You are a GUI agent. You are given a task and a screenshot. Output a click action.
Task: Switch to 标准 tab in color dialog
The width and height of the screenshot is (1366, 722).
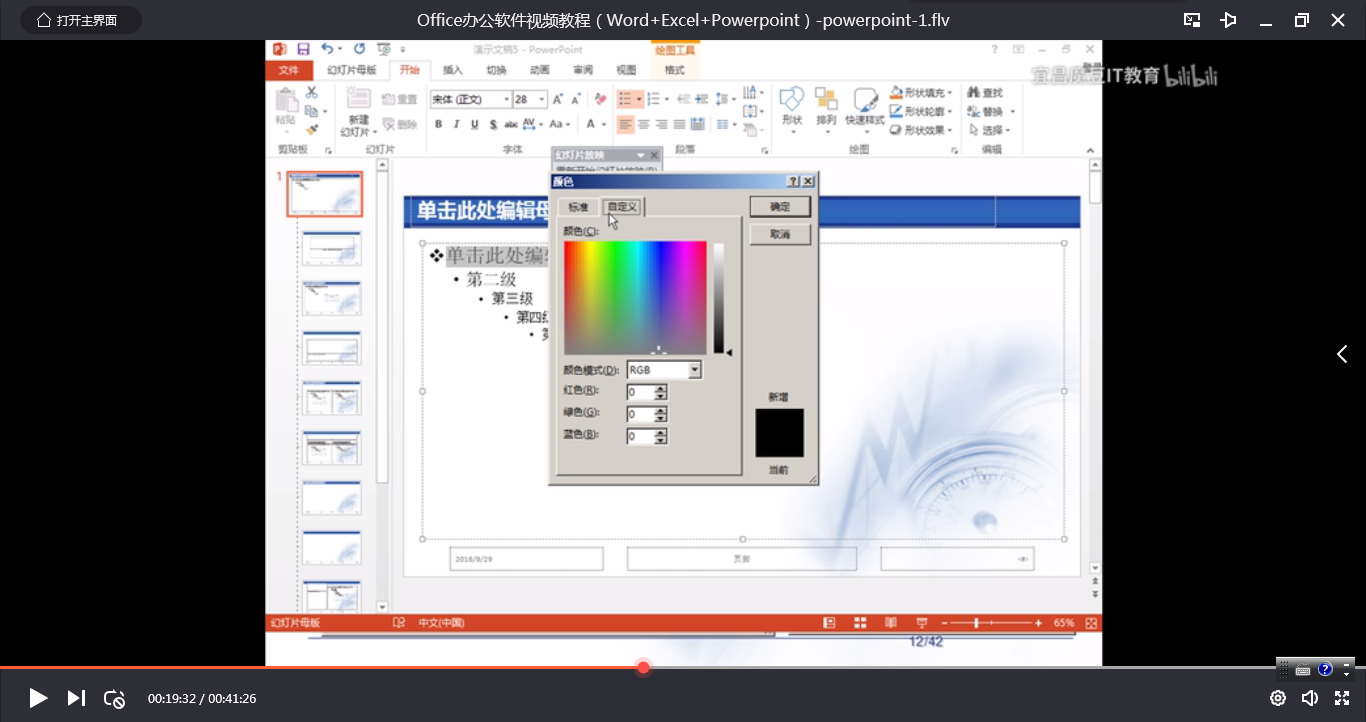[578, 207]
